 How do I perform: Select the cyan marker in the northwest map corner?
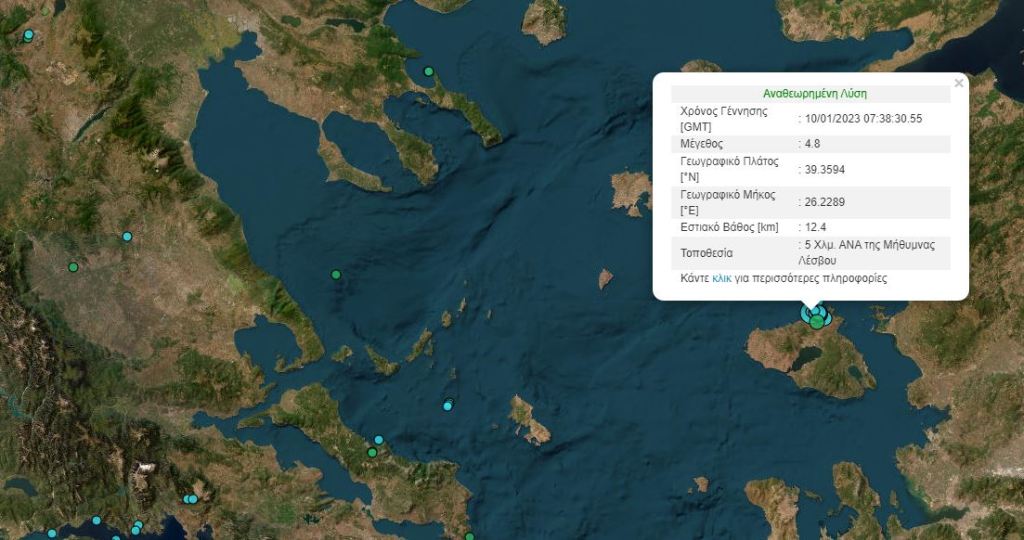[x=28, y=36]
